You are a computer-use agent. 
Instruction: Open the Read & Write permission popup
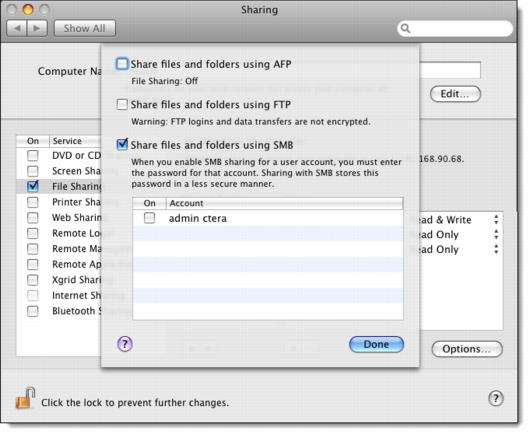(496, 220)
